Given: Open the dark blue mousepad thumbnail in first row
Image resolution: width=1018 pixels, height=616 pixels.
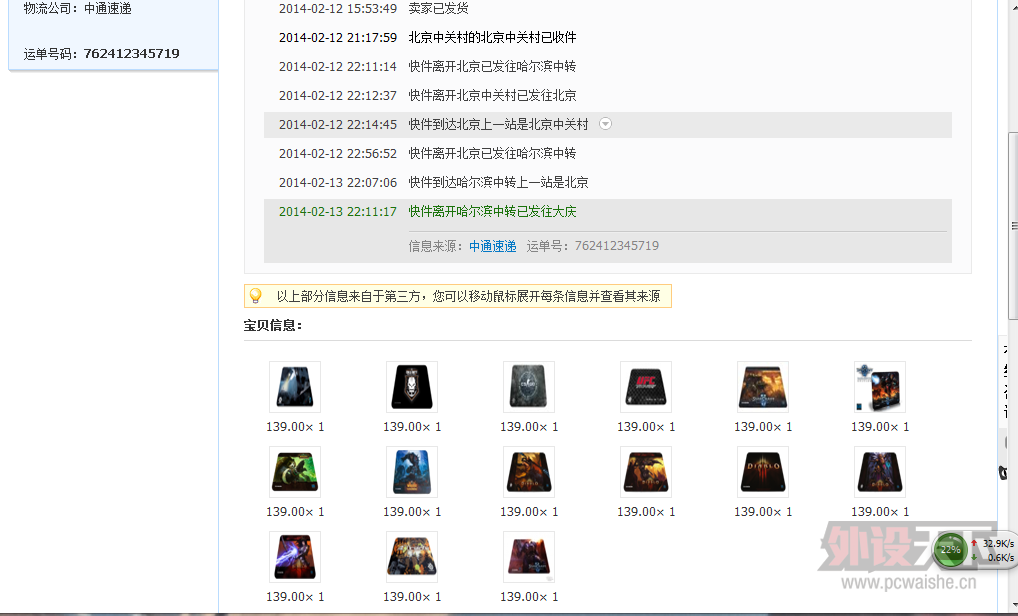Looking at the screenshot, I should tap(295, 387).
